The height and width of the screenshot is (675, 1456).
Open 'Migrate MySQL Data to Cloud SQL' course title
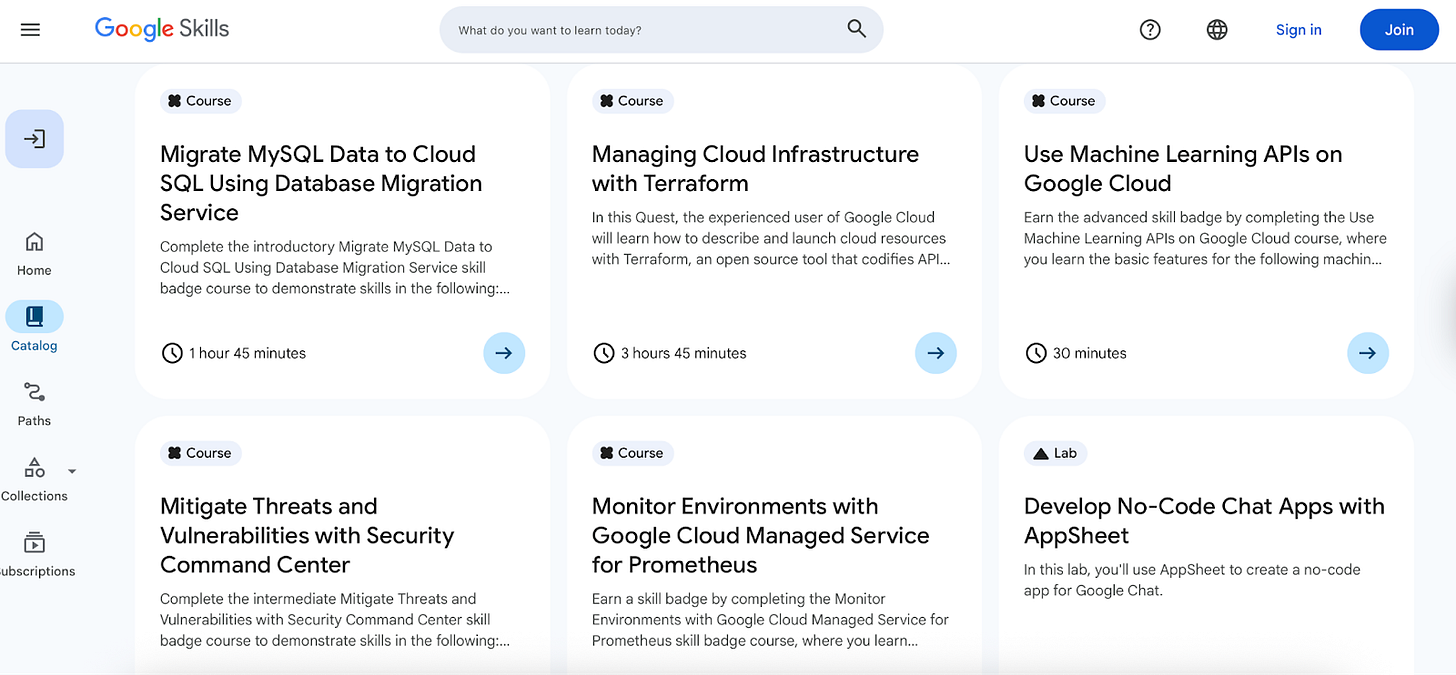tap(321, 183)
